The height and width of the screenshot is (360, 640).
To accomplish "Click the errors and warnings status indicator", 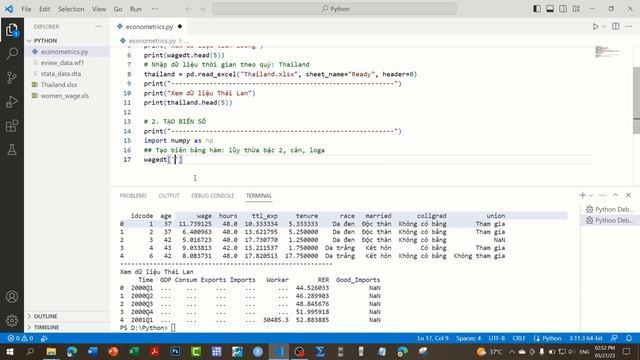I will [20, 338].
